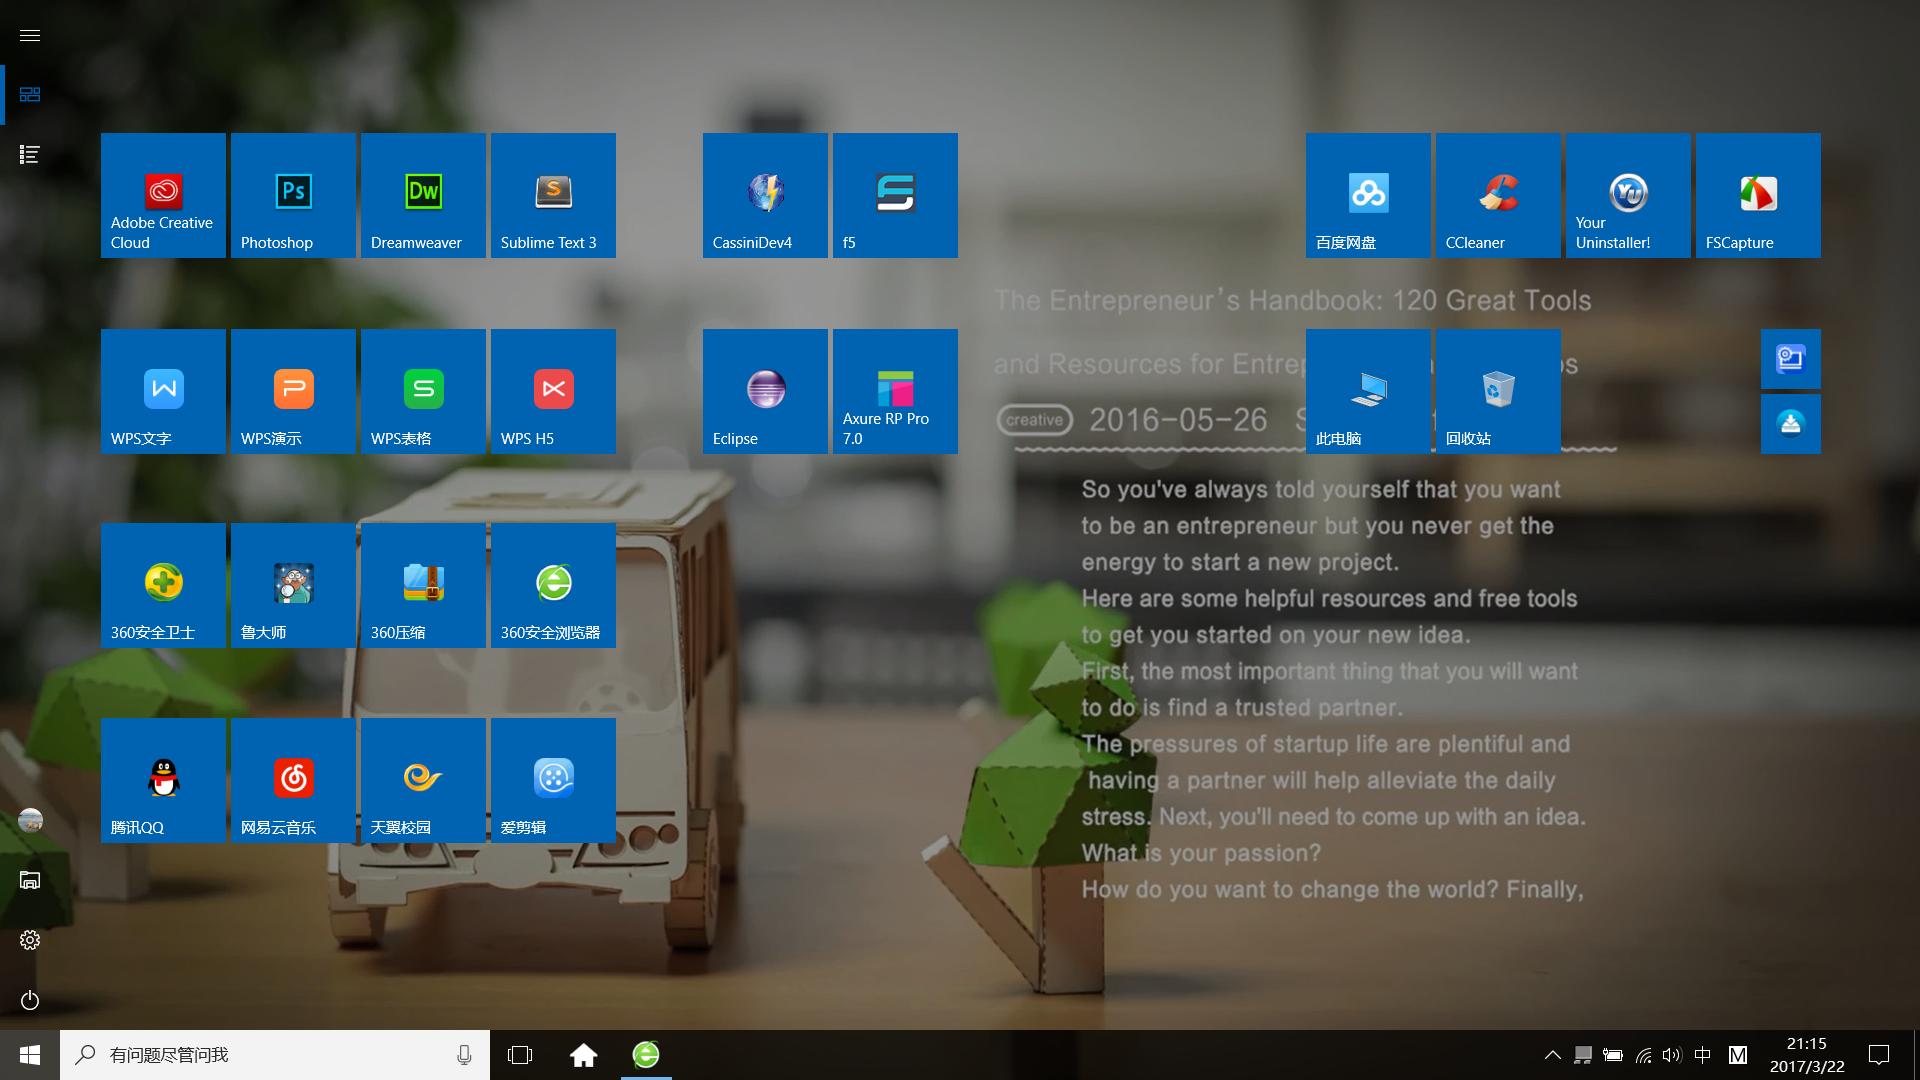
Task: Open the 回收站 recycle bin tile
Action: pos(1498,391)
